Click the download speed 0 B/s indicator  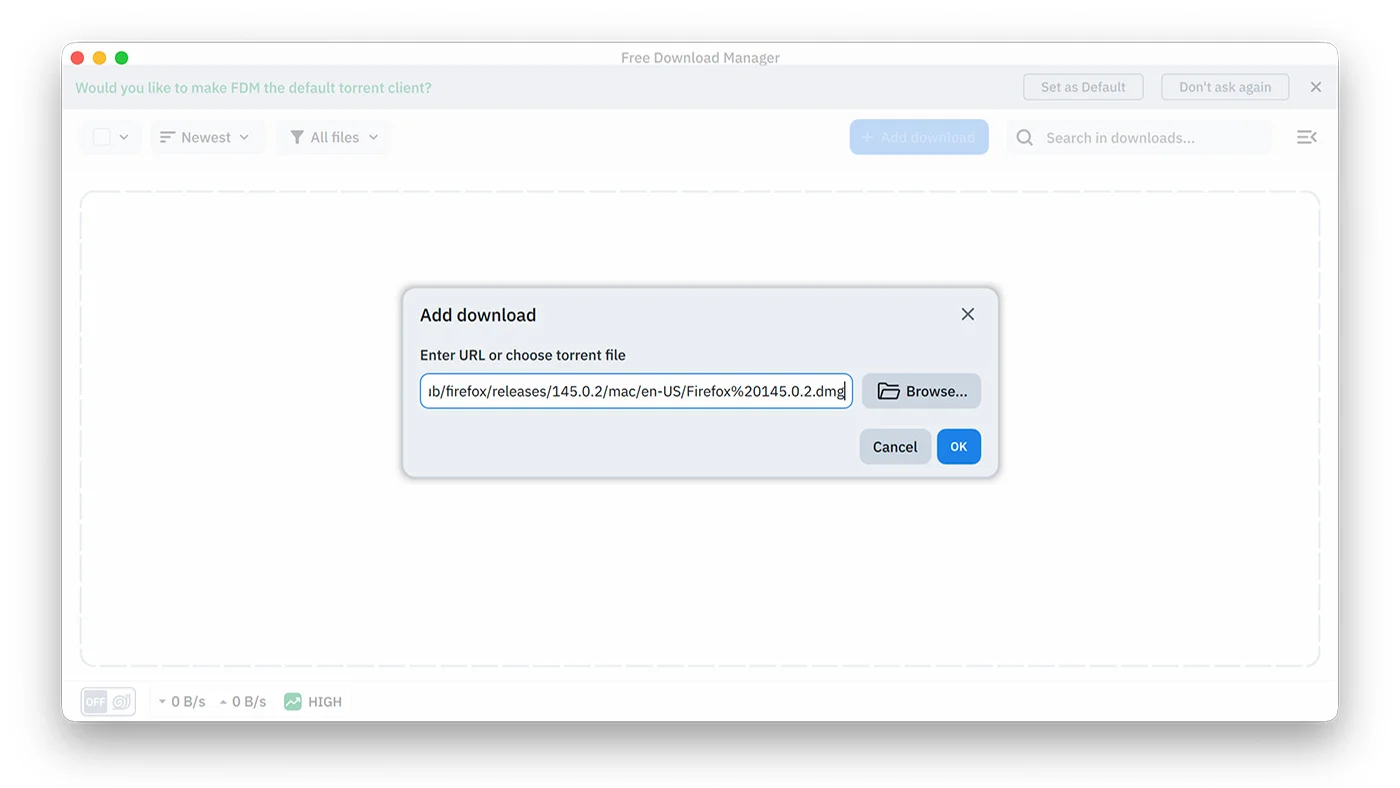click(182, 702)
